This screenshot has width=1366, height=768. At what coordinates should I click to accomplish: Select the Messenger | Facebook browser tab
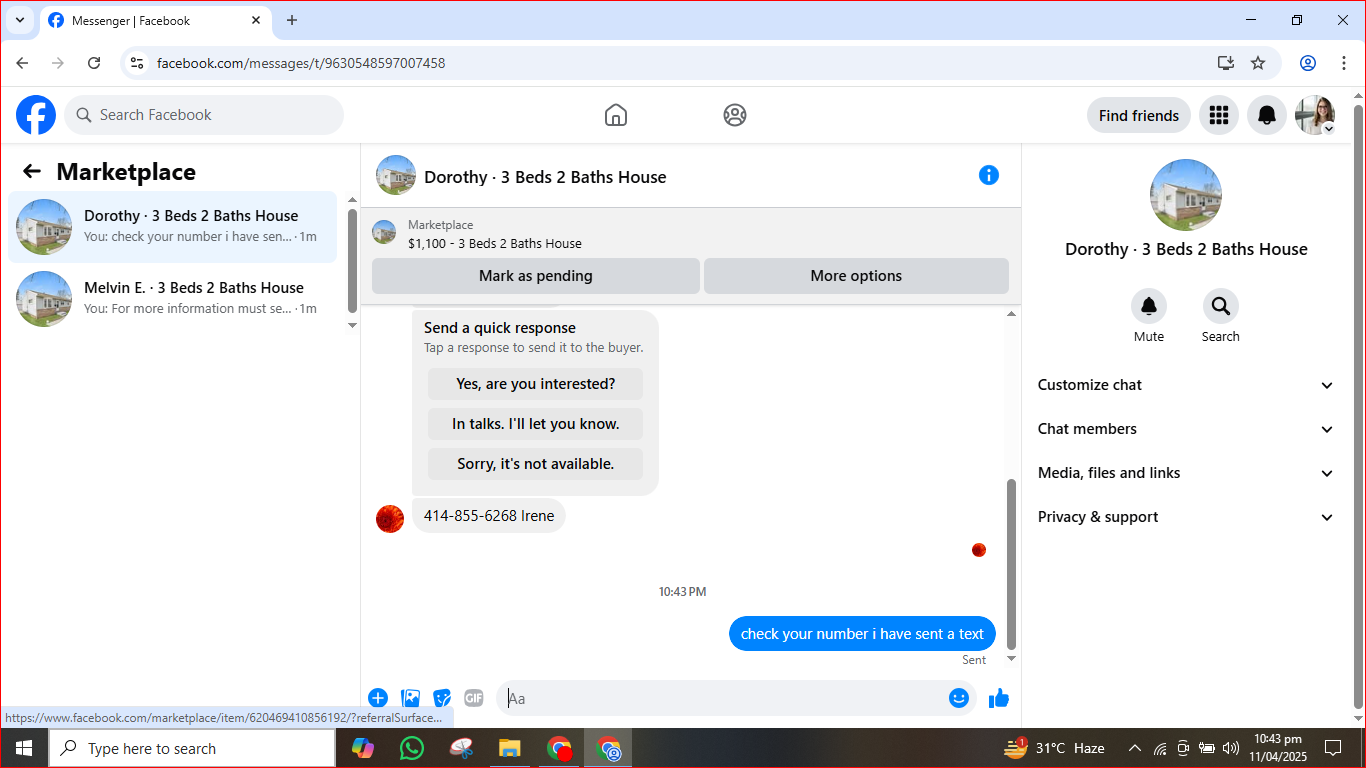[155, 21]
